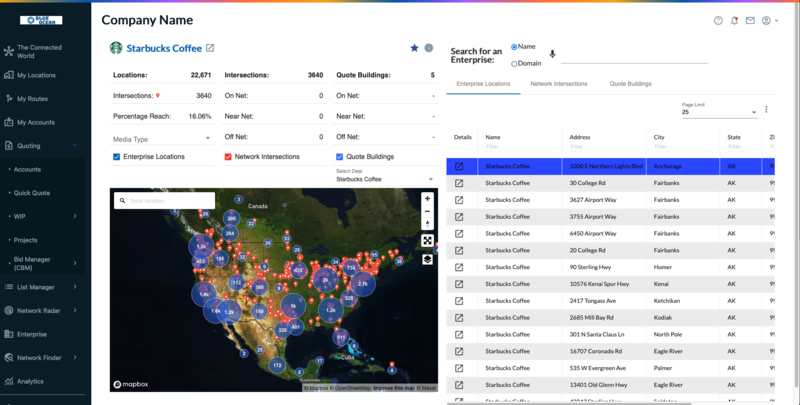Image resolution: width=800 pixels, height=405 pixels.
Task: Switch to Quote Buildings tab
Action: click(x=630, y=84)
